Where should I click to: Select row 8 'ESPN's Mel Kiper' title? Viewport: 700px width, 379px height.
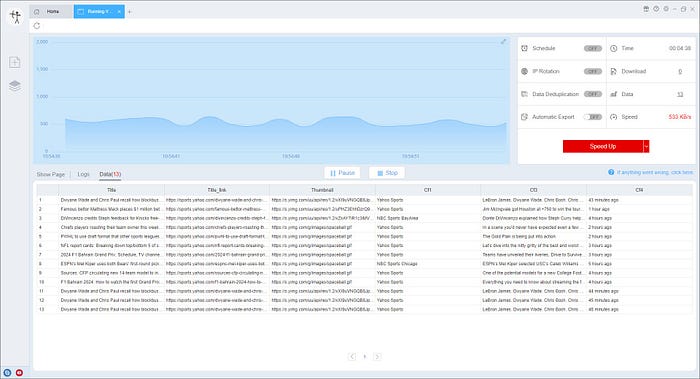click(111, 264)
